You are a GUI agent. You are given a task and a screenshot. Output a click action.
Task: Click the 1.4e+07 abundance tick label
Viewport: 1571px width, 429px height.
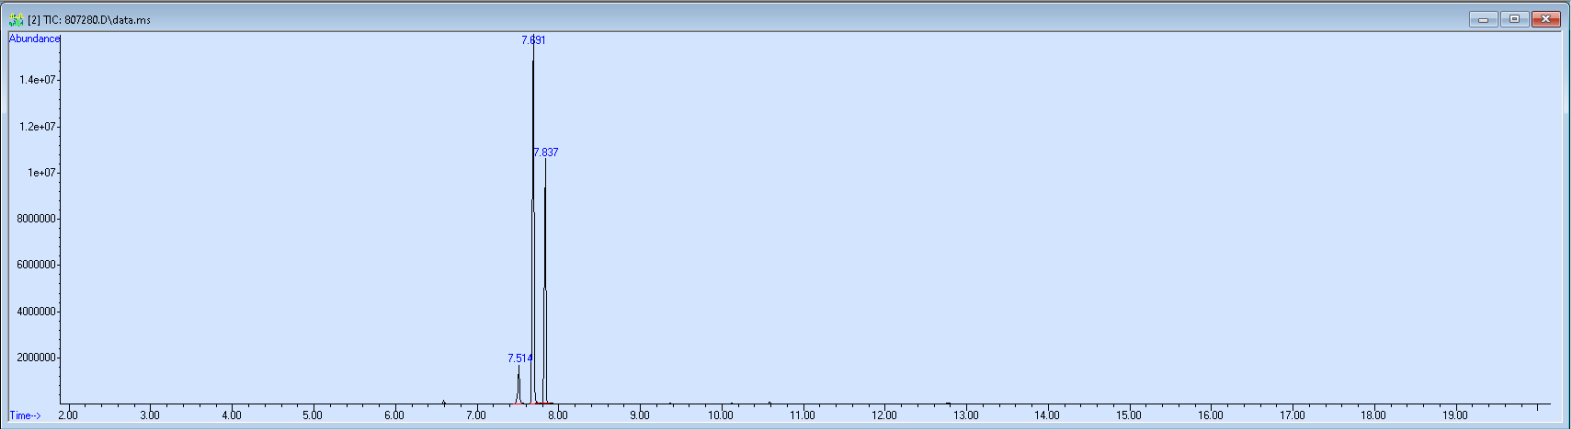tap(38, 80)
